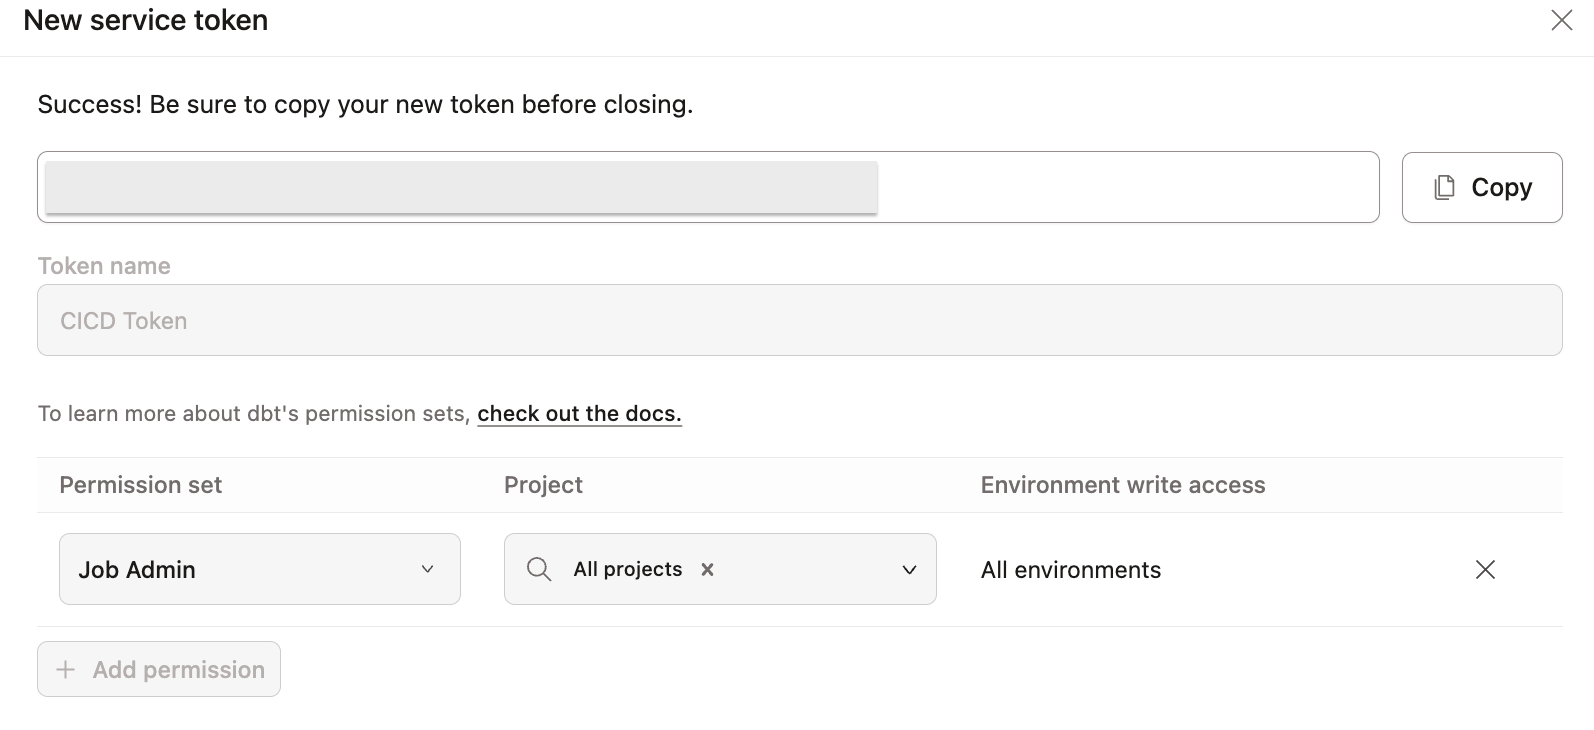Screen dimensions: 1594x730
Task: Delete the Job Admin permission row
Action: tap(1486, 570)
